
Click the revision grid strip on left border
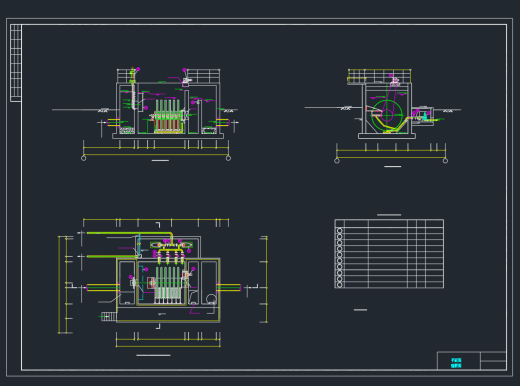click(x=16, y=63)
